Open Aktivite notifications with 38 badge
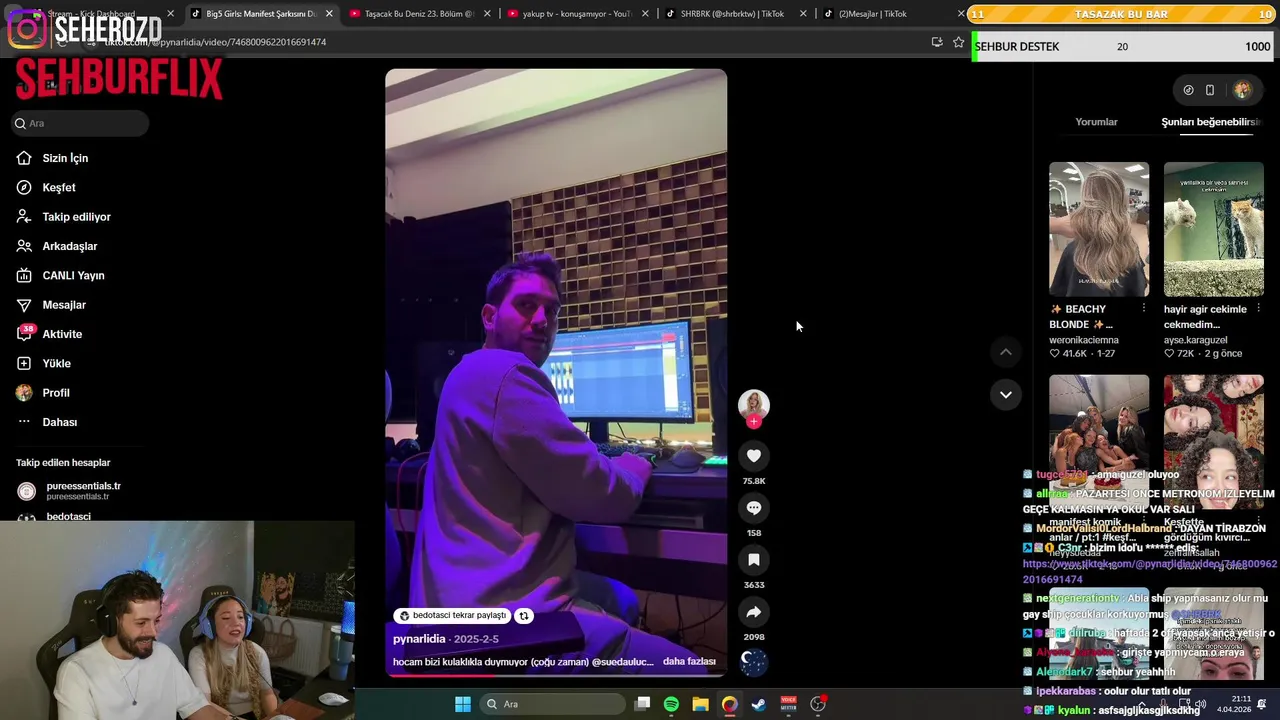This screenshot has height=720, width=1280. click(62, 334)
